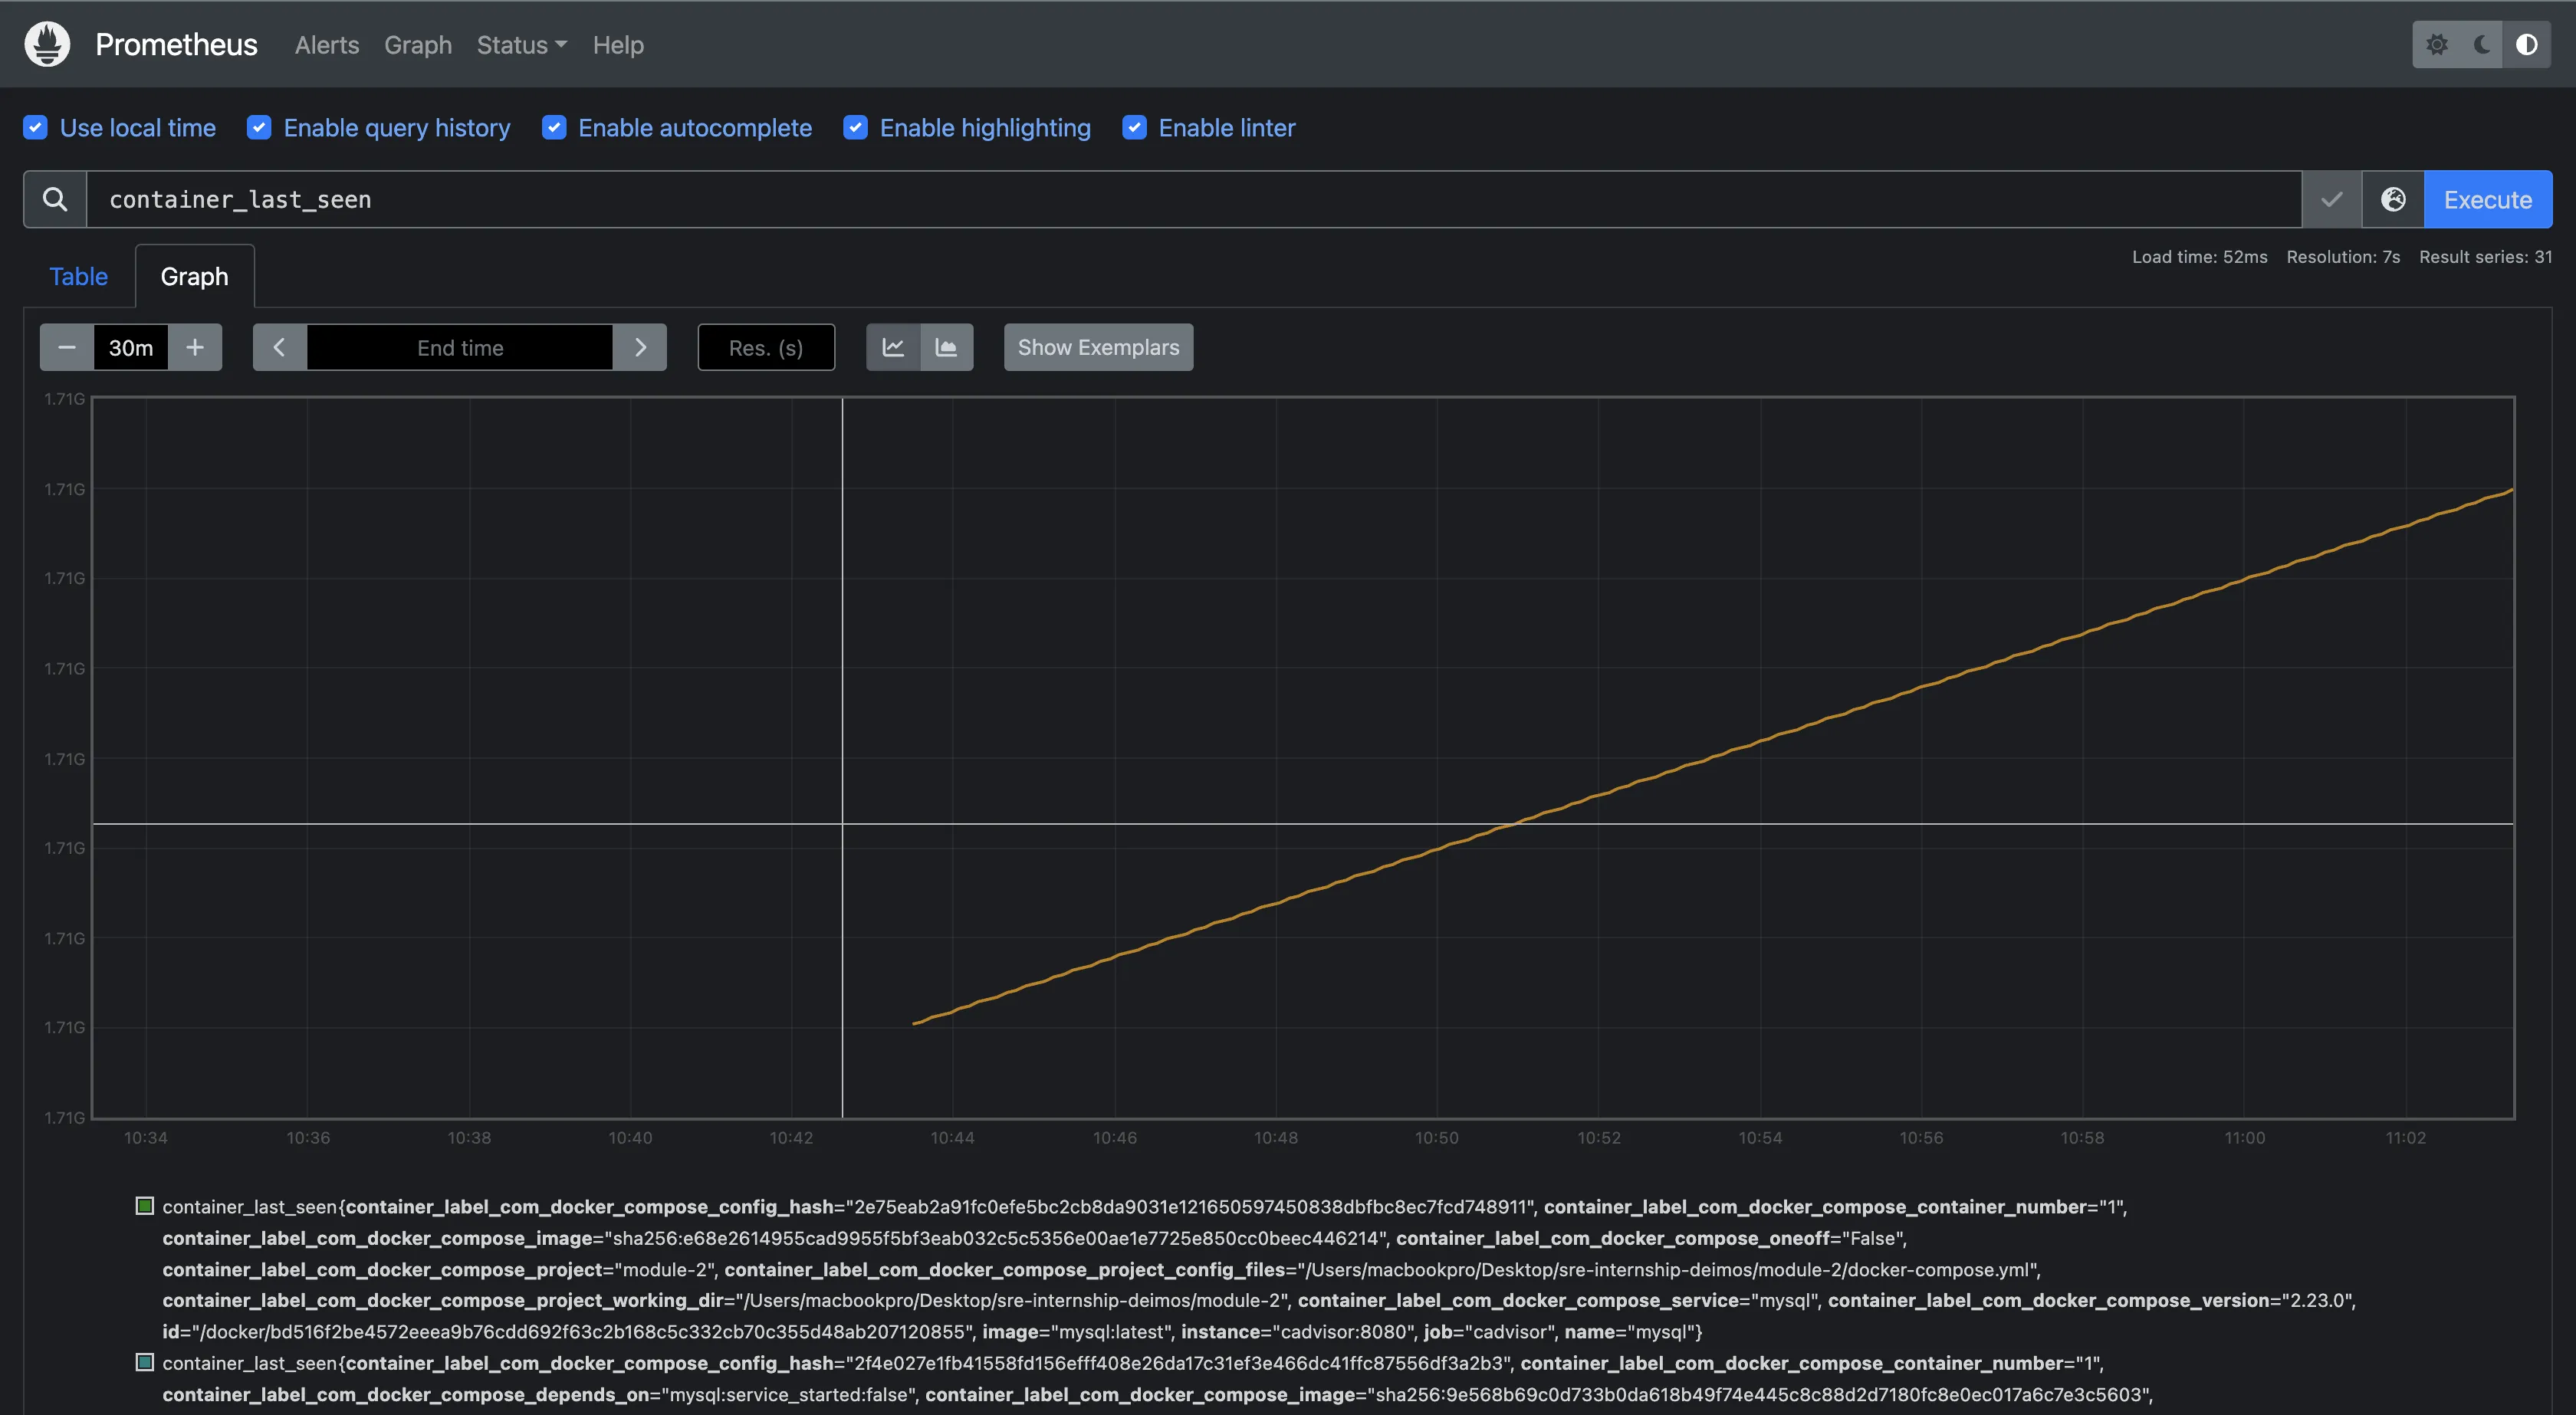Switch to light theme sun icon

coord(2437,45)
